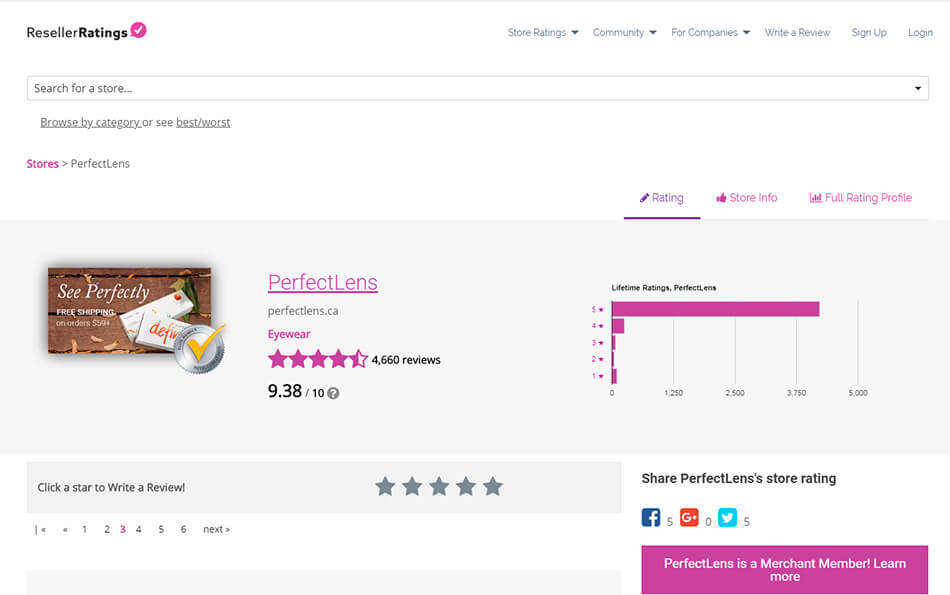The image size is (950, 595).
Task: Go to pagination page 5
Action: [161, 529]
